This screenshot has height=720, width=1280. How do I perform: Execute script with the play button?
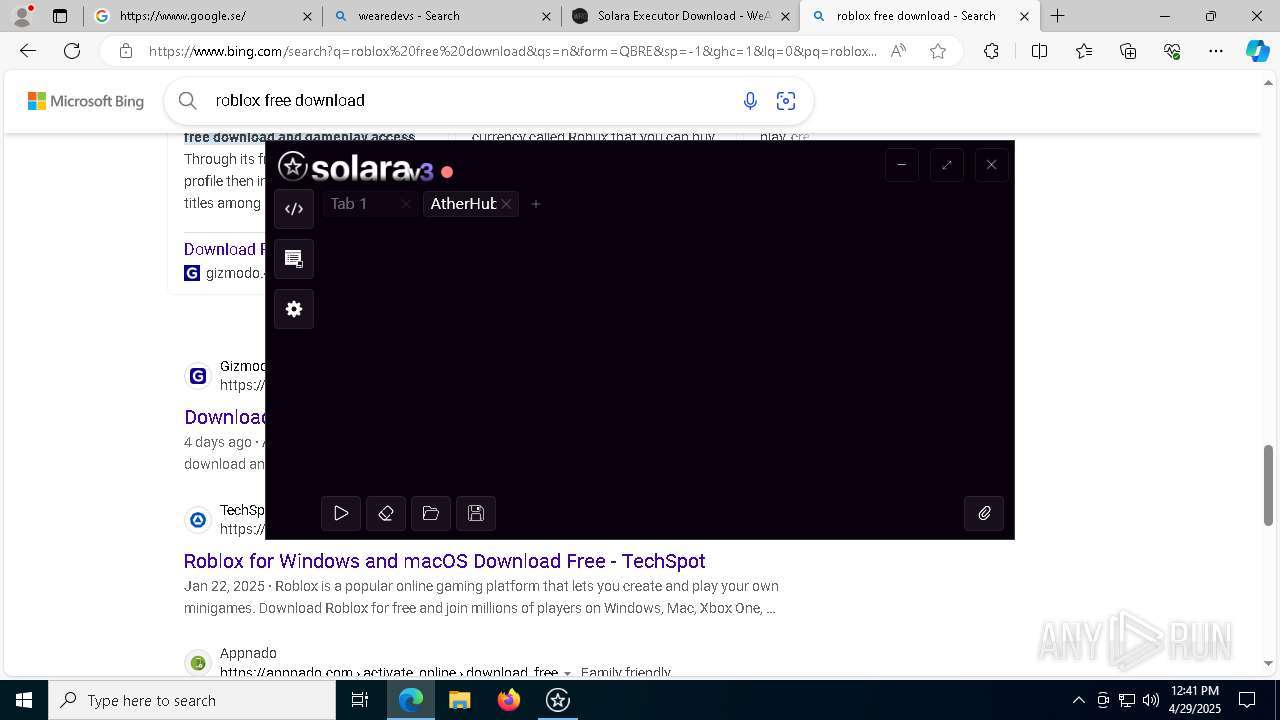tap(341, 513)
